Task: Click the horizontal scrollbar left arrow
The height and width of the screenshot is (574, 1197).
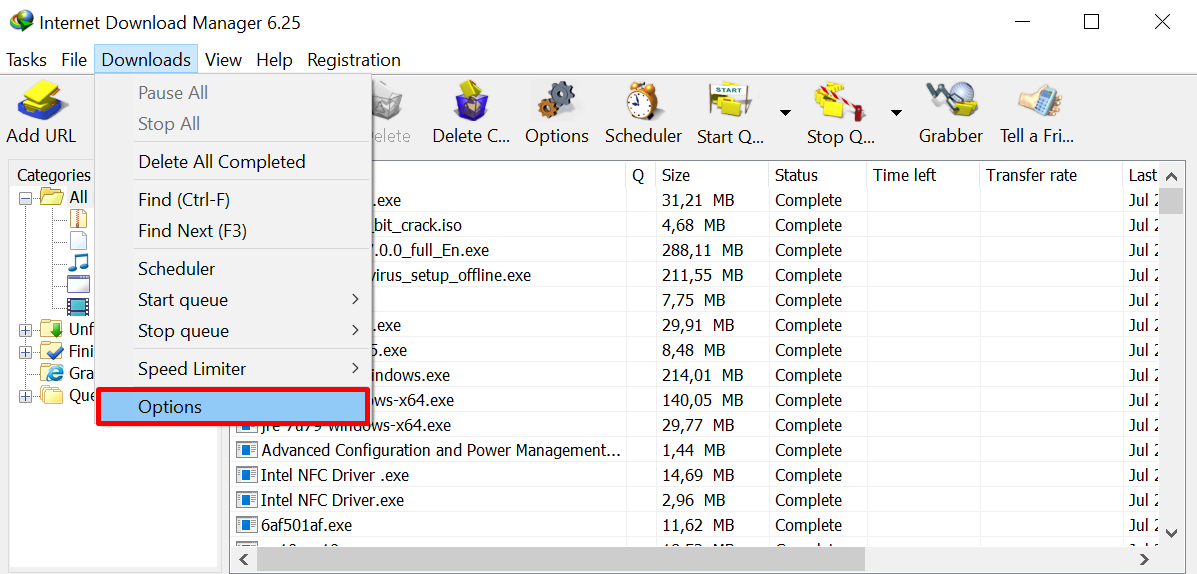Action: pos(244,559)
